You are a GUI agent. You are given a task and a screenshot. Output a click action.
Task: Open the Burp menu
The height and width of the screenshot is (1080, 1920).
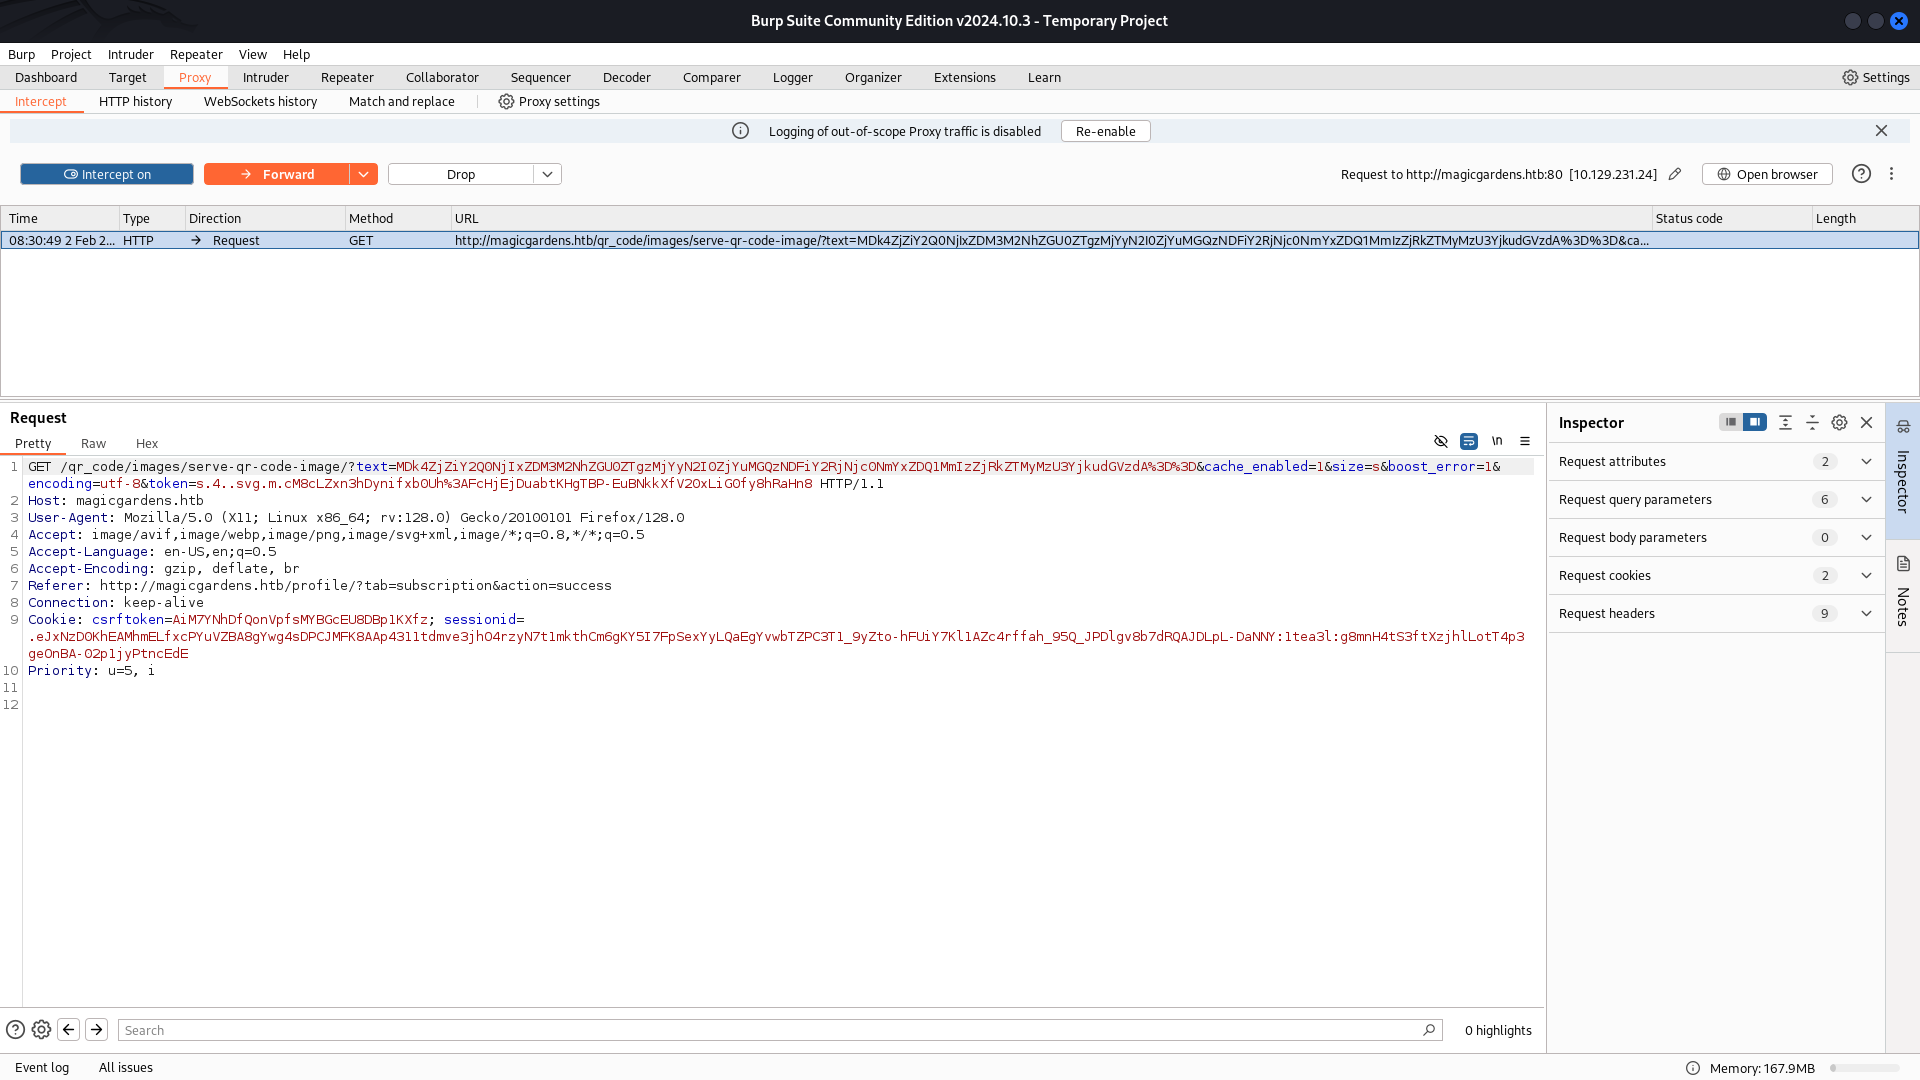coord(21,54)
